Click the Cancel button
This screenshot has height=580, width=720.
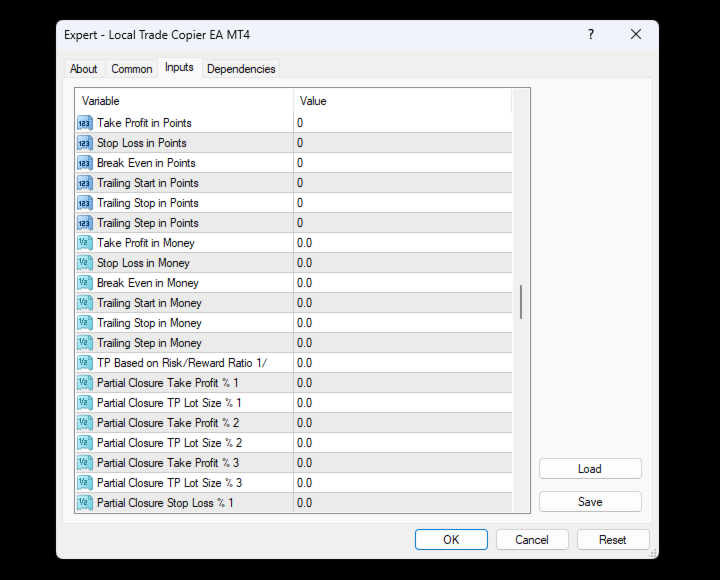pos(532,540)
